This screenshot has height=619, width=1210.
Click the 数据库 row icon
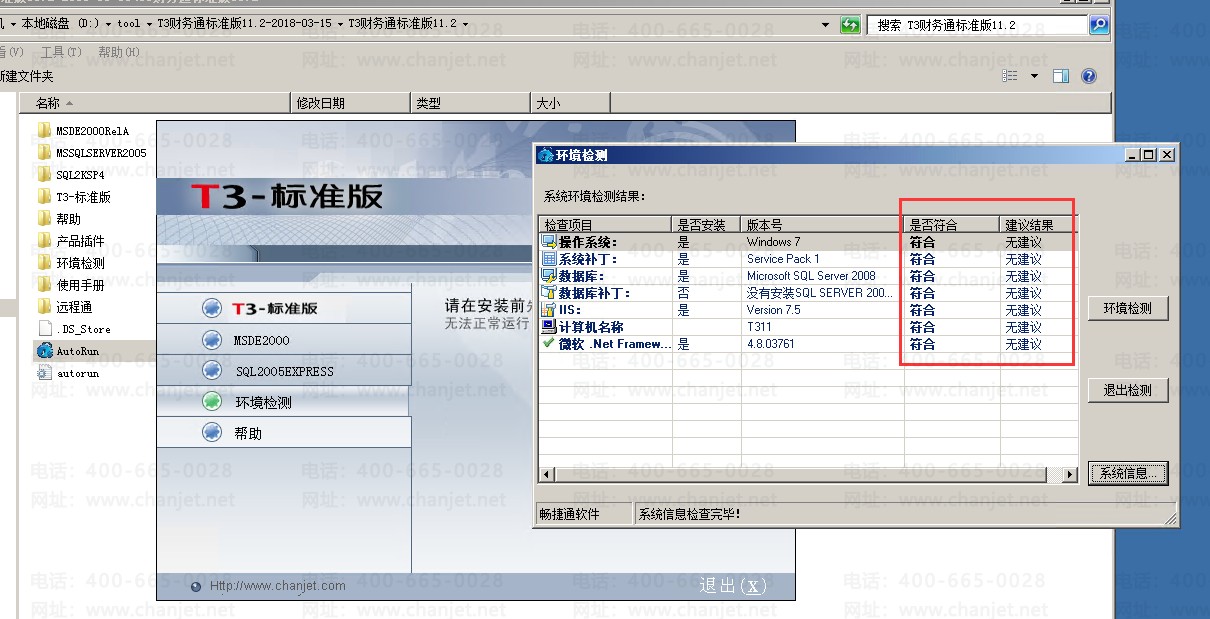coord(548,276)
